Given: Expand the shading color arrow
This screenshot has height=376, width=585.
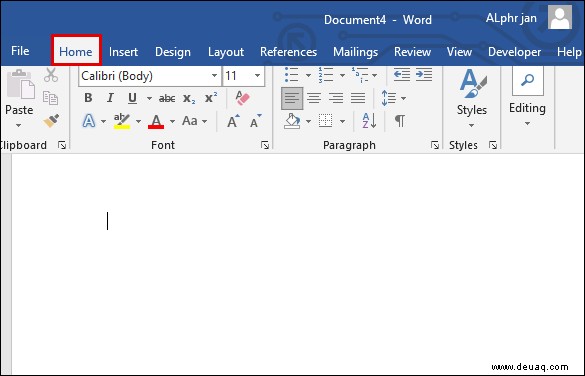Looking at the screenshot, I should [x=308, y=121].
